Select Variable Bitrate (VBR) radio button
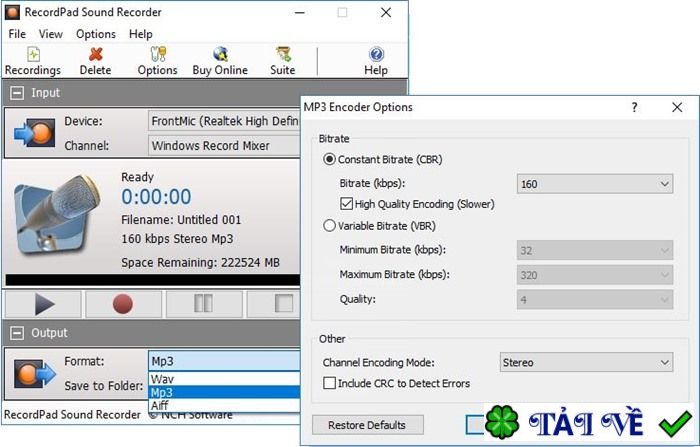The image size is (700, 447). [329, 226]
